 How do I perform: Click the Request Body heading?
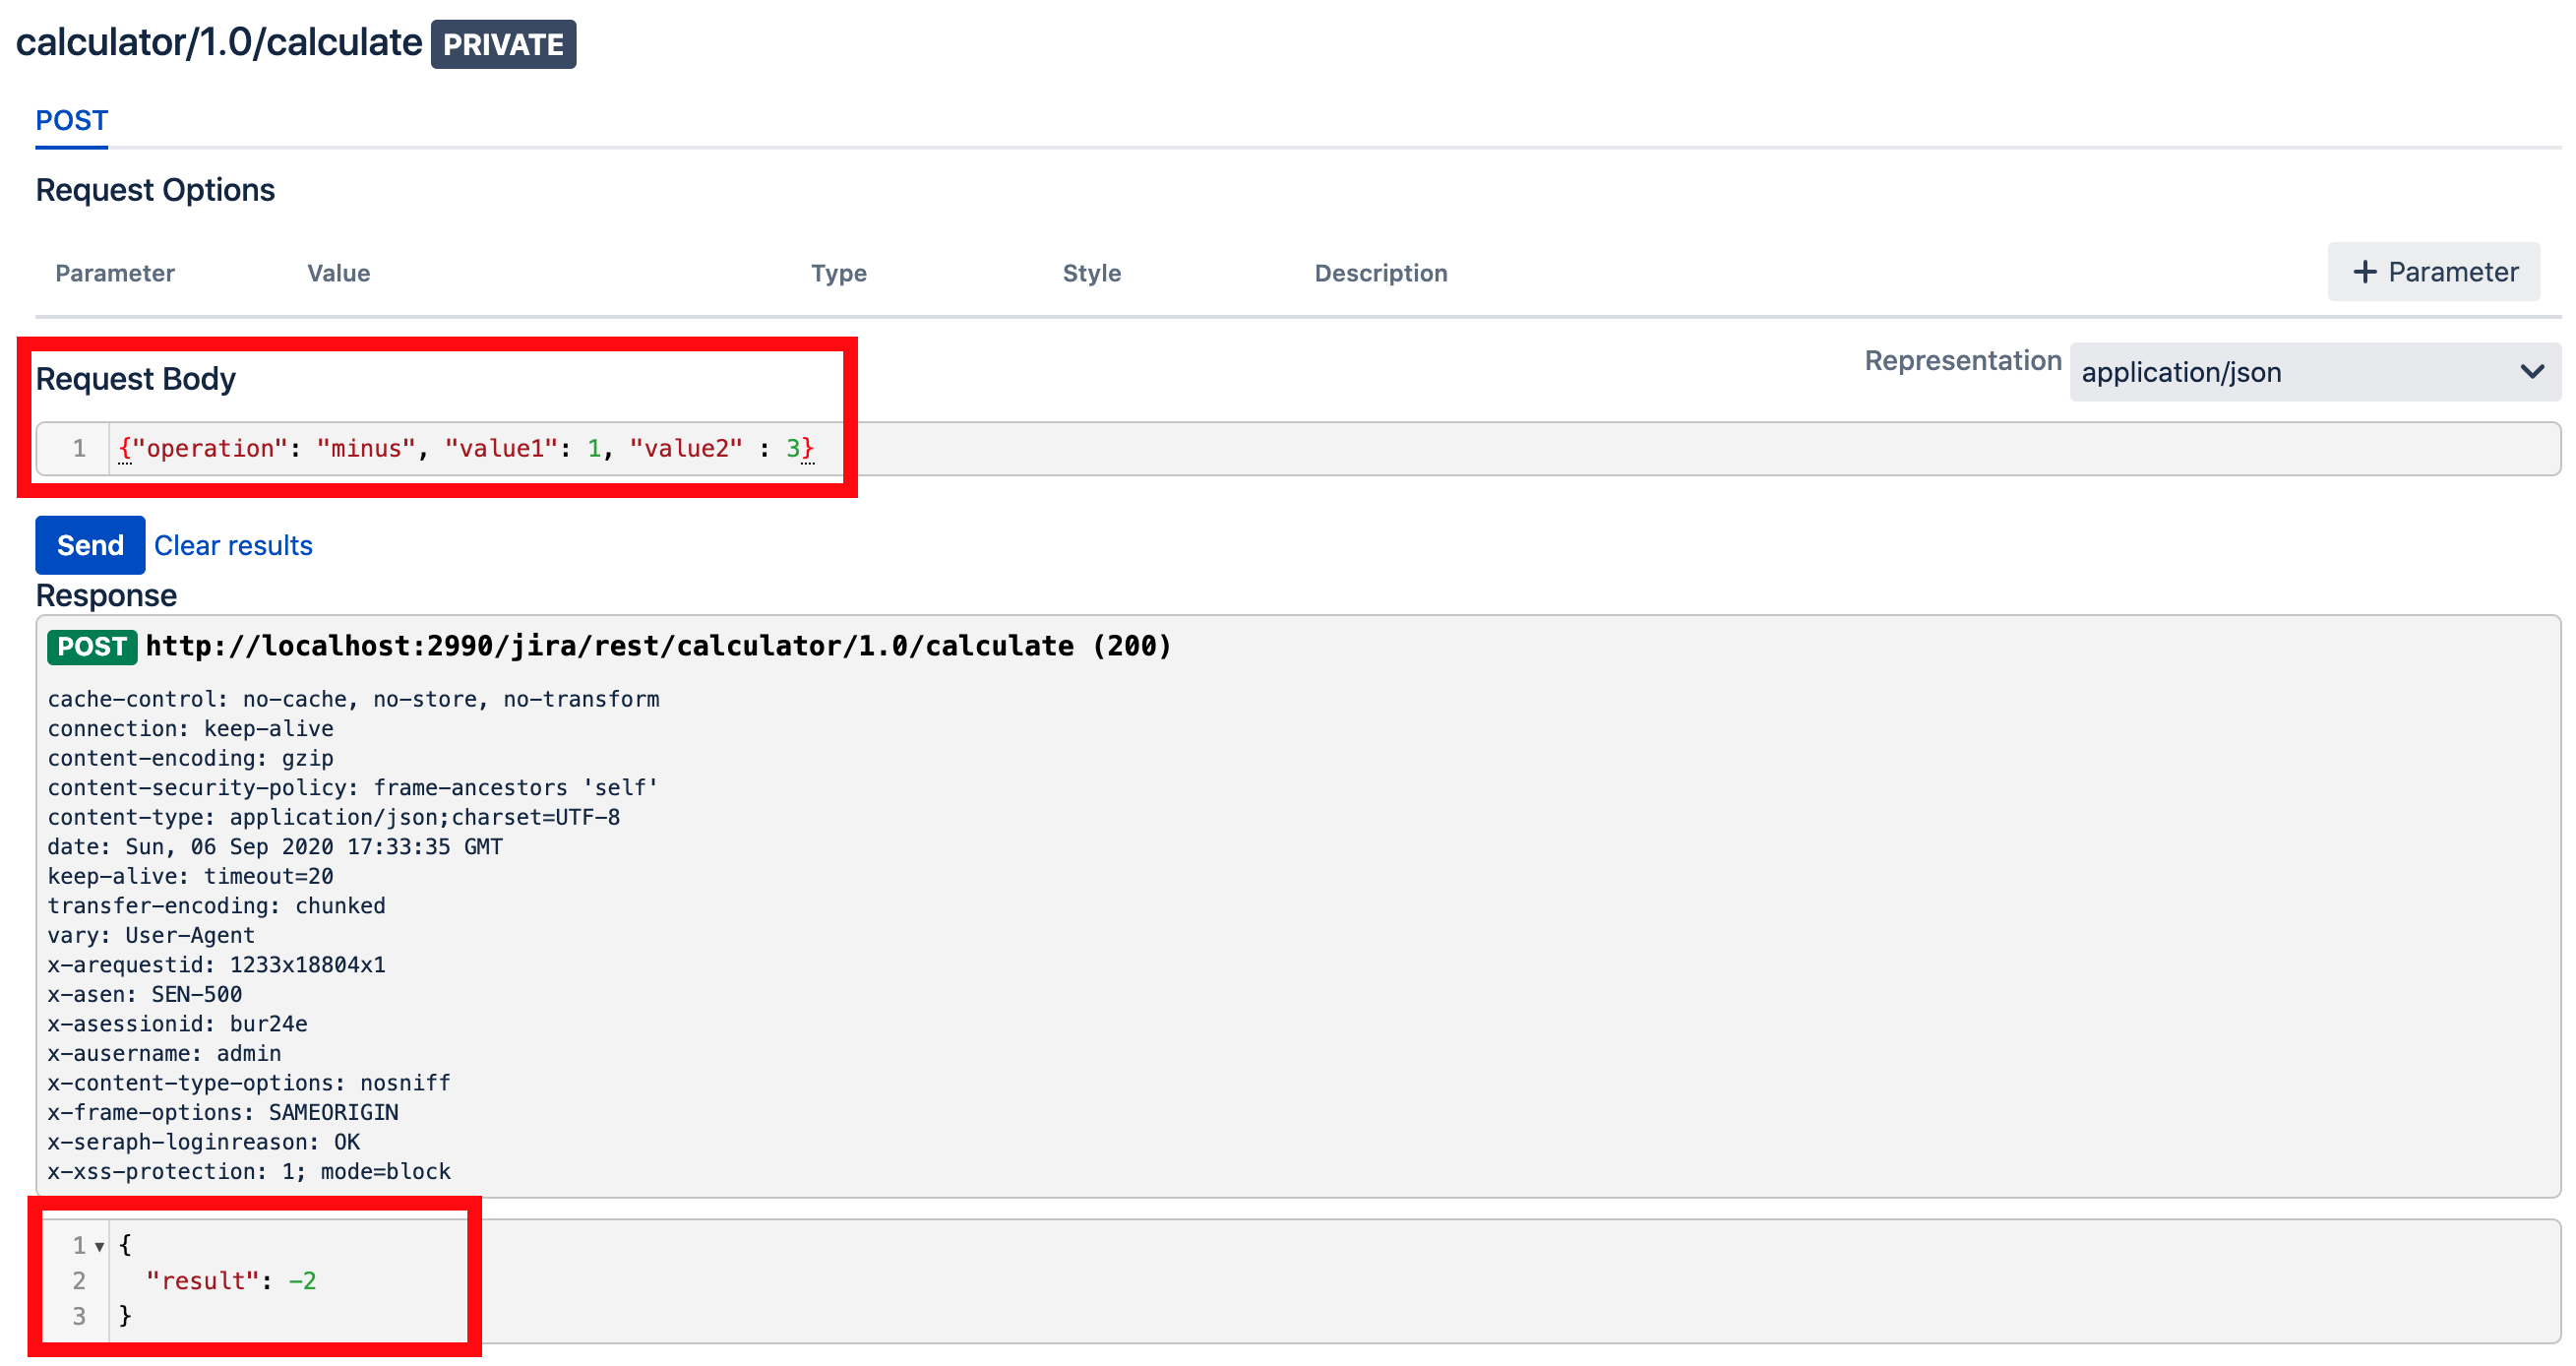(x=136, y=379)
